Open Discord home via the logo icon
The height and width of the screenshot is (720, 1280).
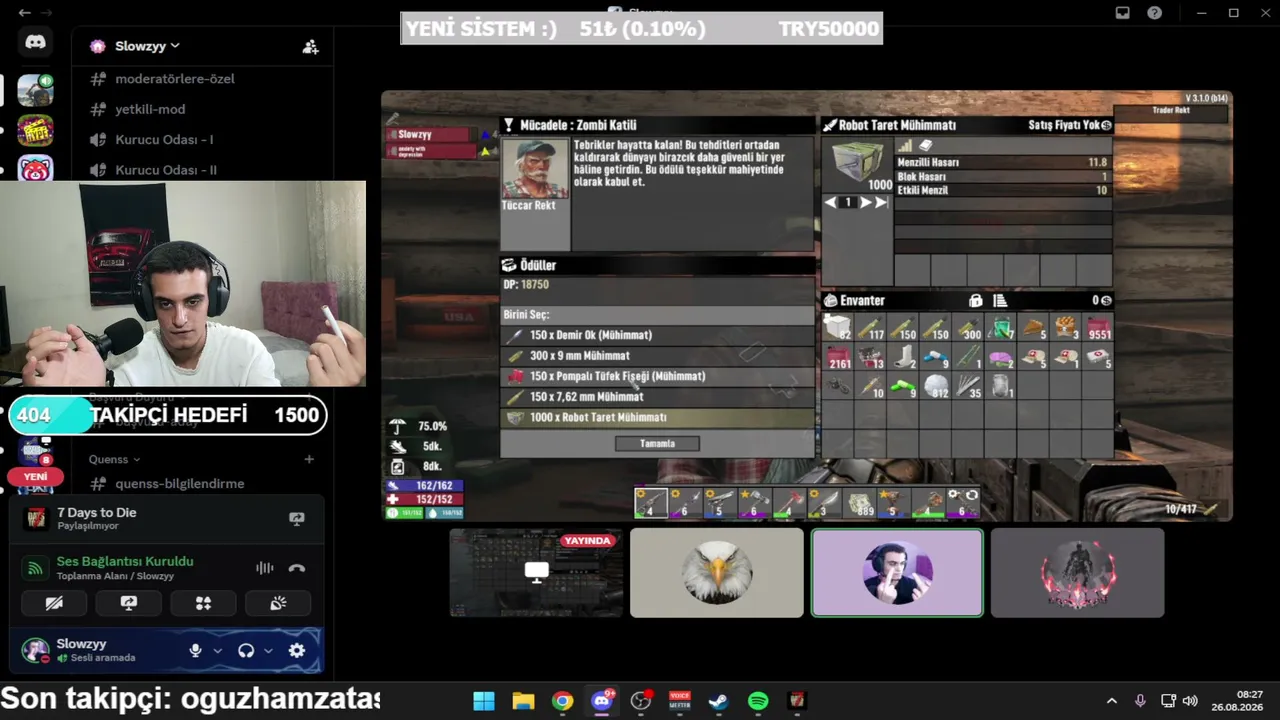pos(35,42)
